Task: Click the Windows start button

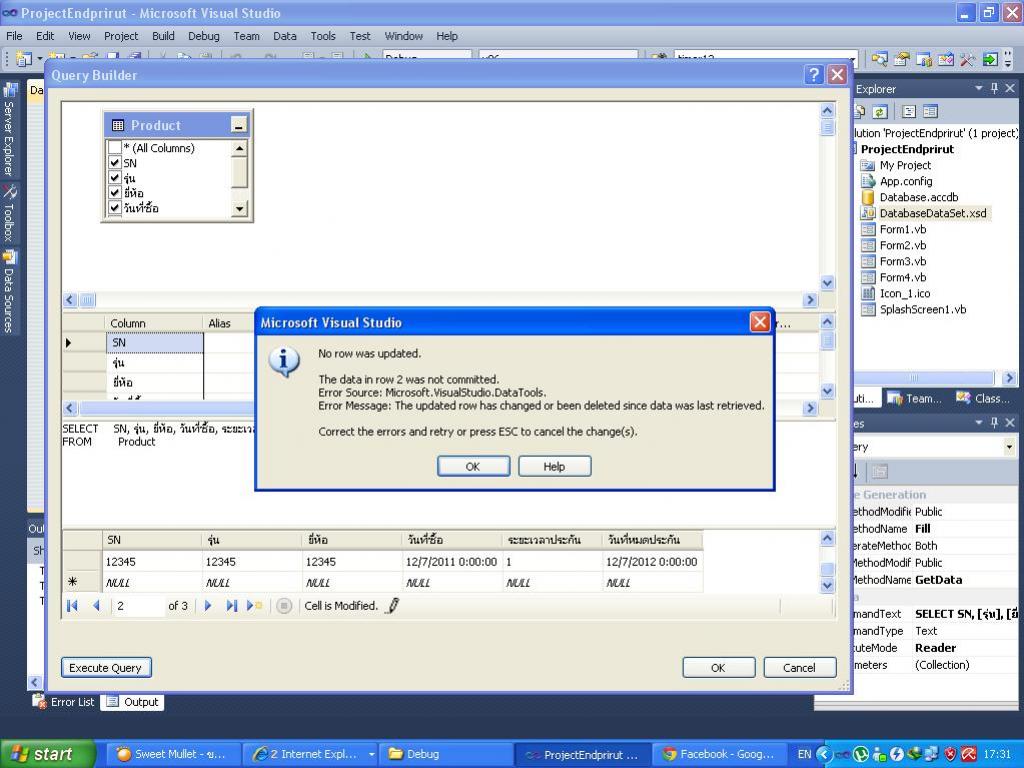Action: point(48,754)
